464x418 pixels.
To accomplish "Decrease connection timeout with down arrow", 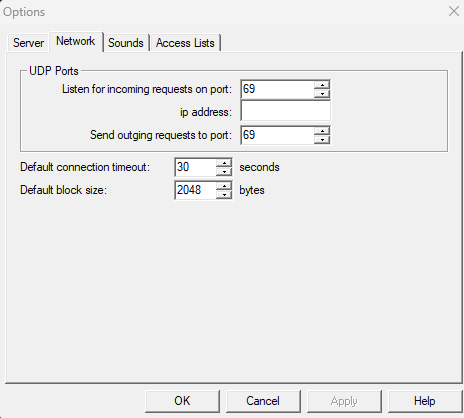I will click(x=224, y=172).
